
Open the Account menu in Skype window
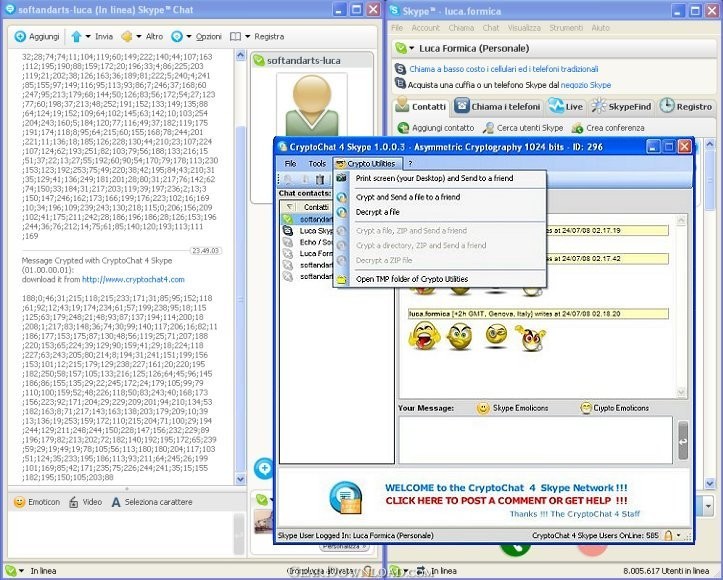point(426,28)
